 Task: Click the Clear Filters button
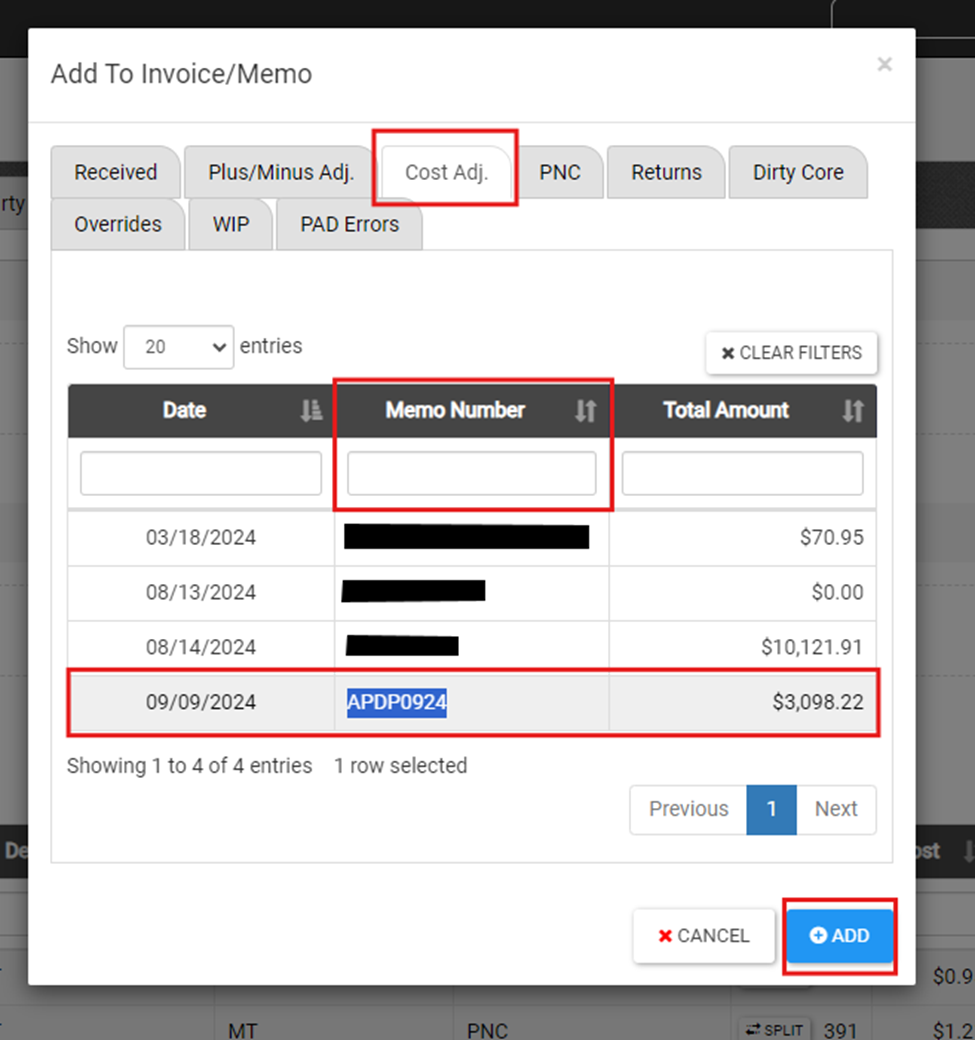(791, 353)
